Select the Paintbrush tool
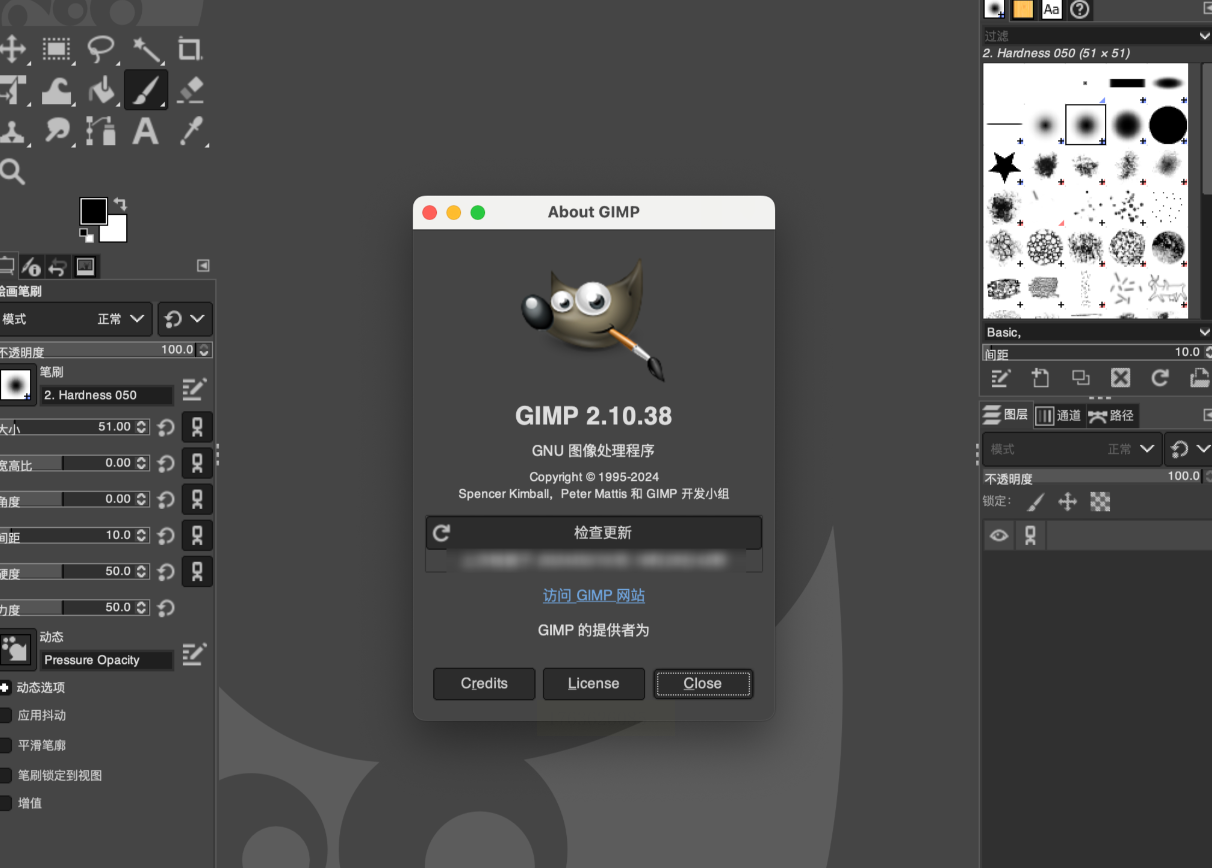 (146, 90)
